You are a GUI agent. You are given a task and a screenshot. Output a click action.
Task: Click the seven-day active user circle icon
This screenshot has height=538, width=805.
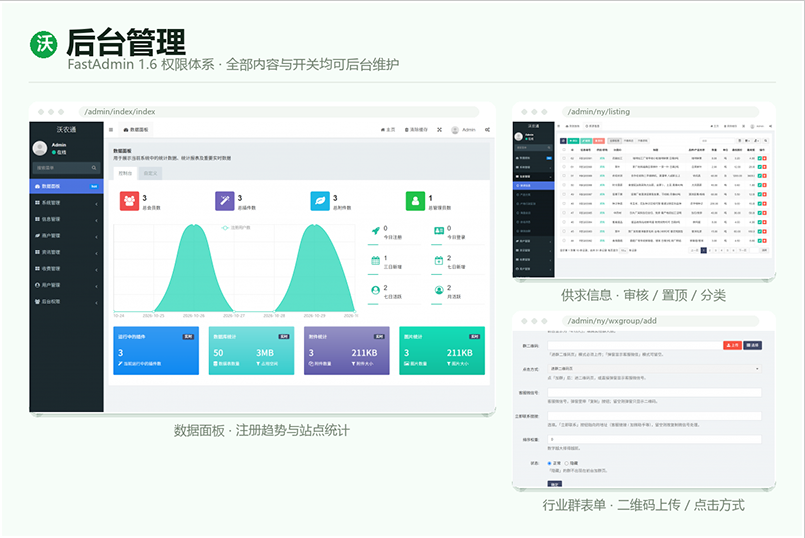click(375, 290)
